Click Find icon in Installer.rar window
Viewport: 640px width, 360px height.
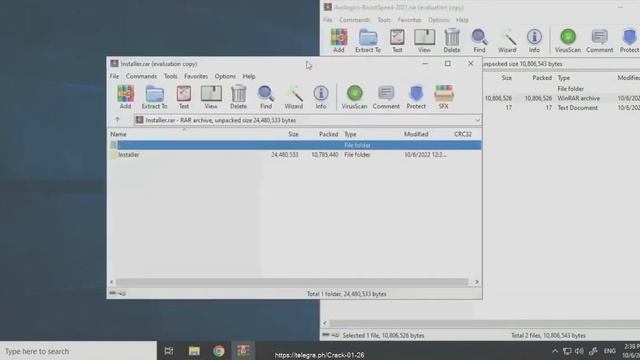pyautogui.click(x=266, y=97)
